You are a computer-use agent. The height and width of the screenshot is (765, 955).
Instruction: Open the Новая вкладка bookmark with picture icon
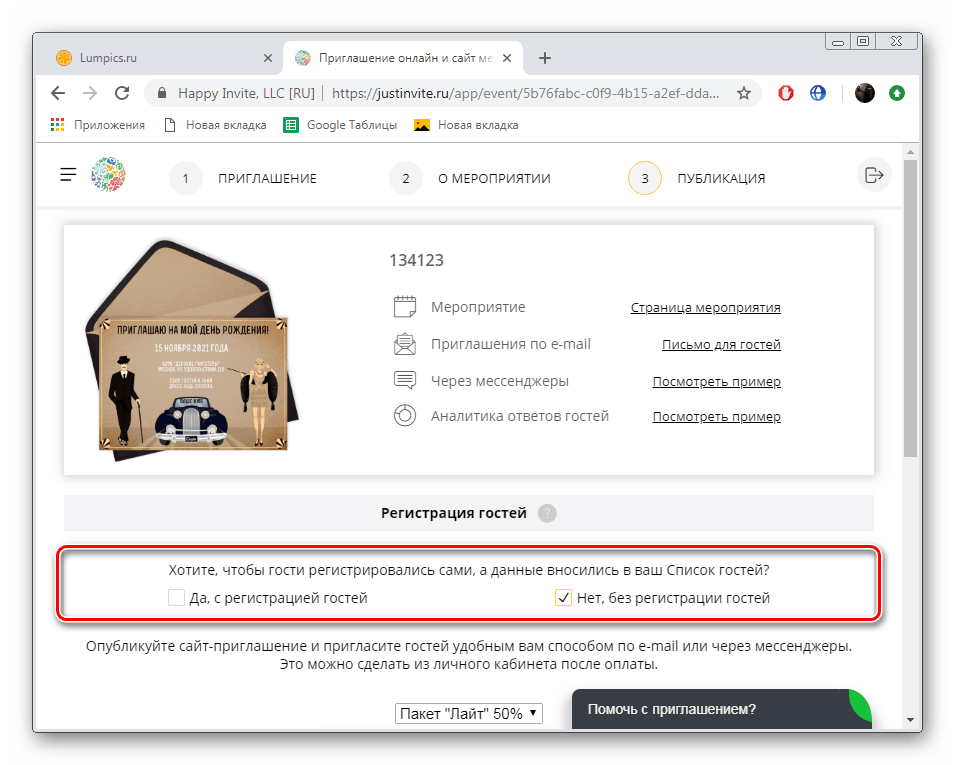click(466, 125)
